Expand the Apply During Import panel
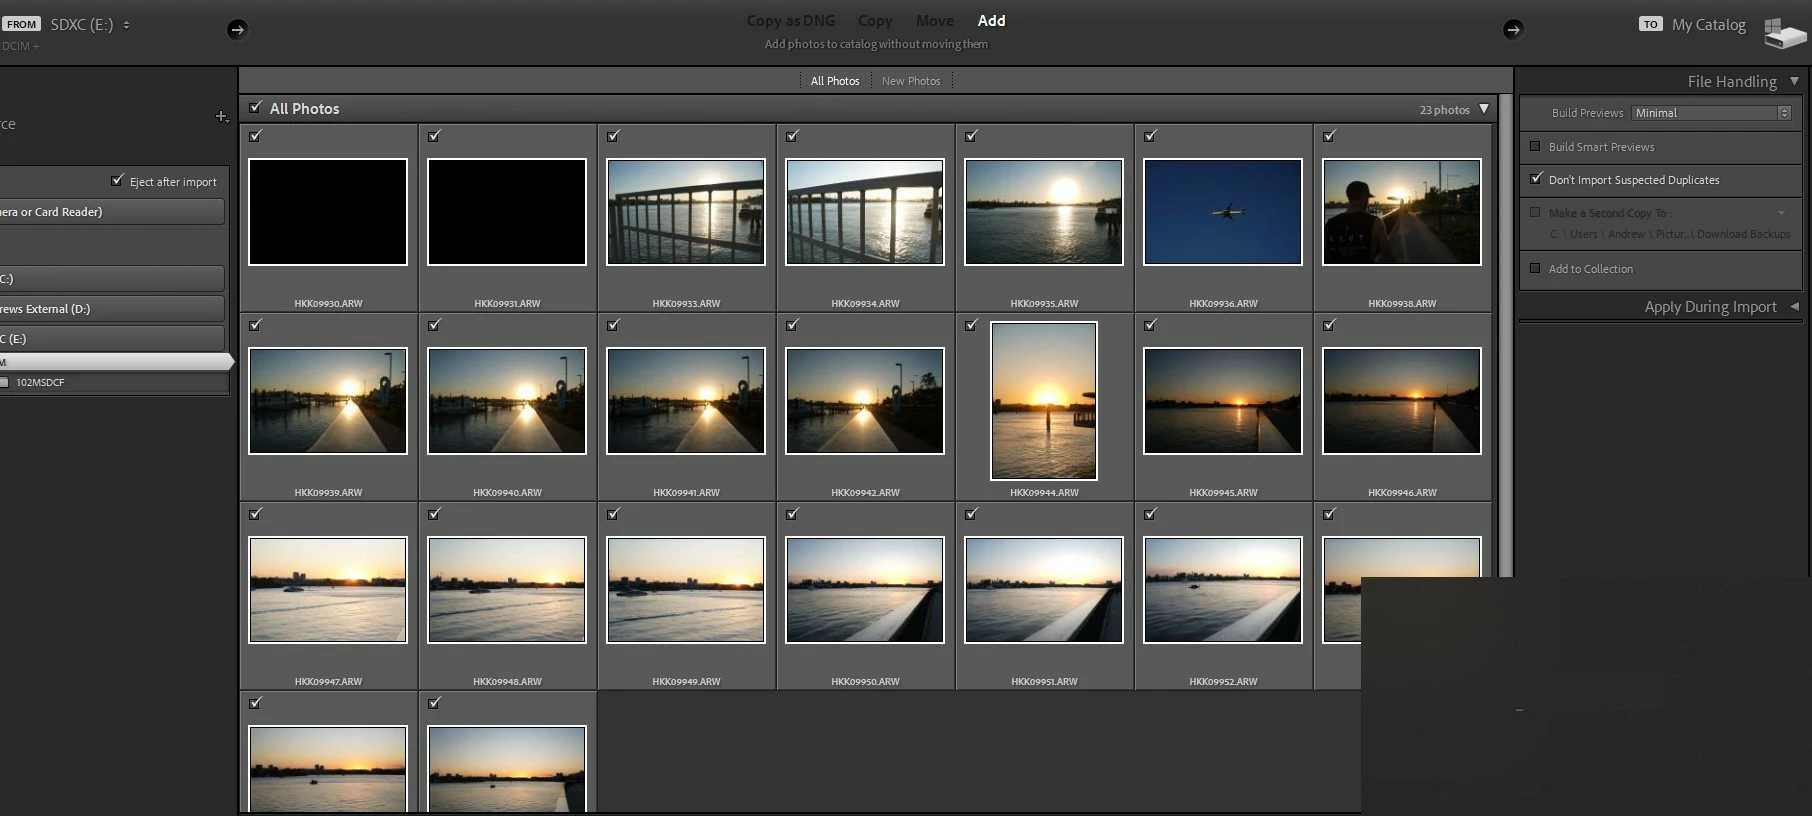The width and height of the screenshot is (1812, 816). pos(1794,306)
